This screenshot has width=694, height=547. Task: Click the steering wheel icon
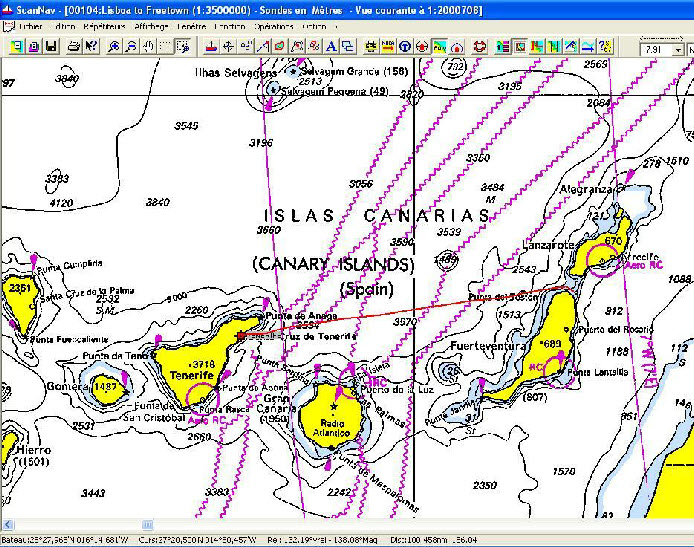pyautogui.click(x=405, y=46)
